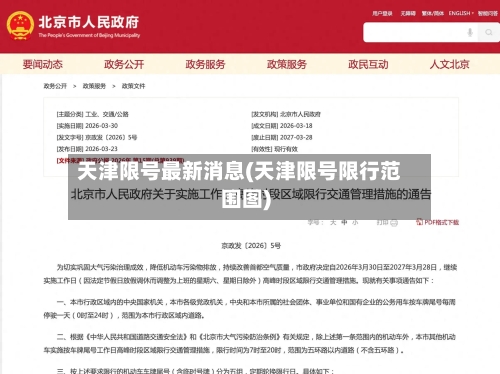Image resolution: width=500 pixels, height=374 pixels.
Task: Open the 政策服务 navigation tab
Action: [287, 64]
